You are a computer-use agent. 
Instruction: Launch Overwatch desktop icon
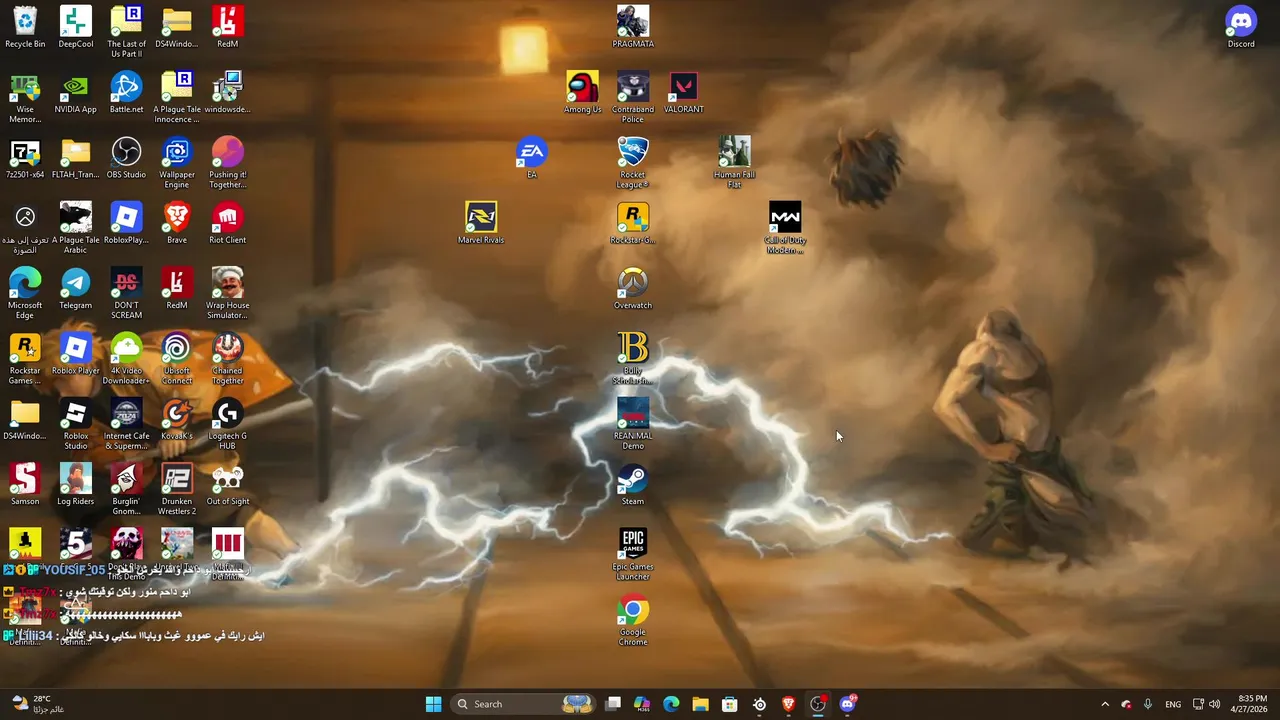pos(633,289)
